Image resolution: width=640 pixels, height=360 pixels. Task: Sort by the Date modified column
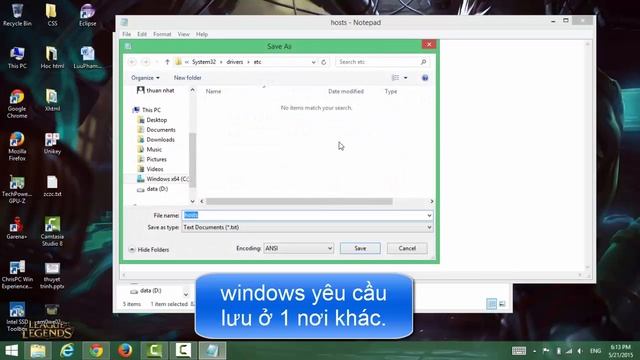tap(346, 91)
